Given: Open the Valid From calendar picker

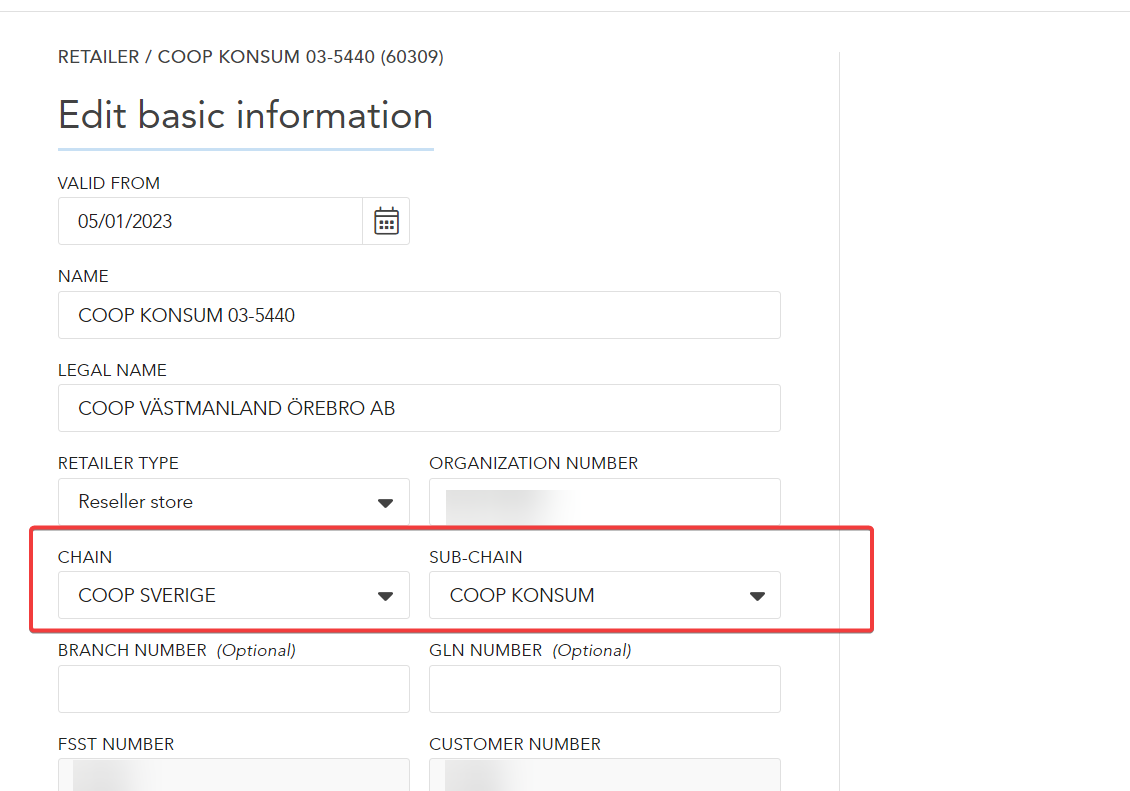Looking at the screenshot, I should point(386,221).
